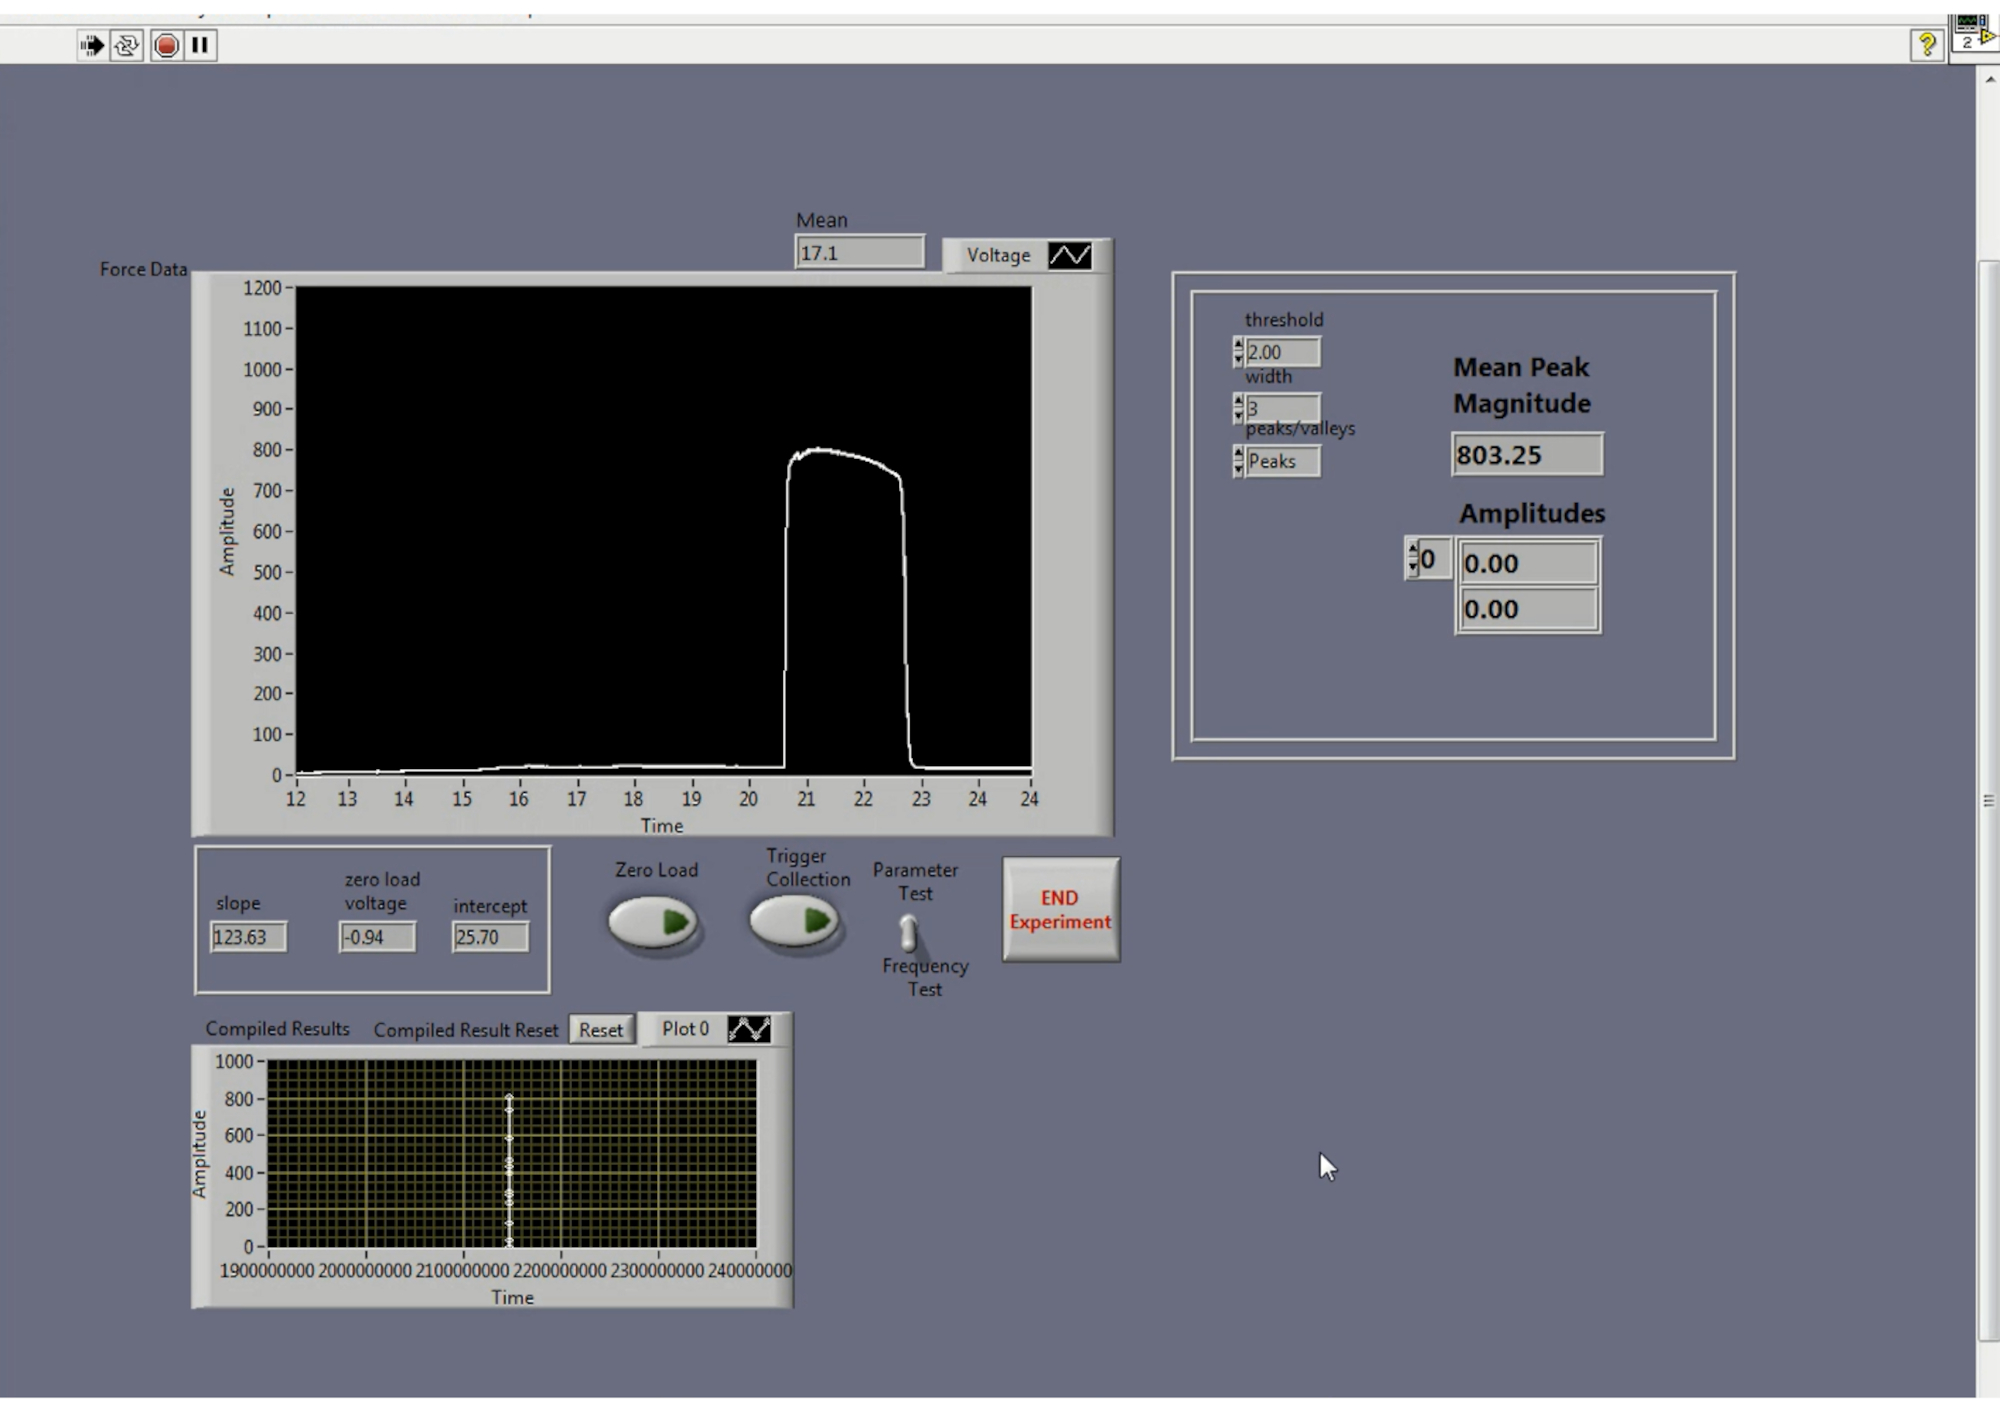Click the width value stepper arrows

pos(1238,408)
